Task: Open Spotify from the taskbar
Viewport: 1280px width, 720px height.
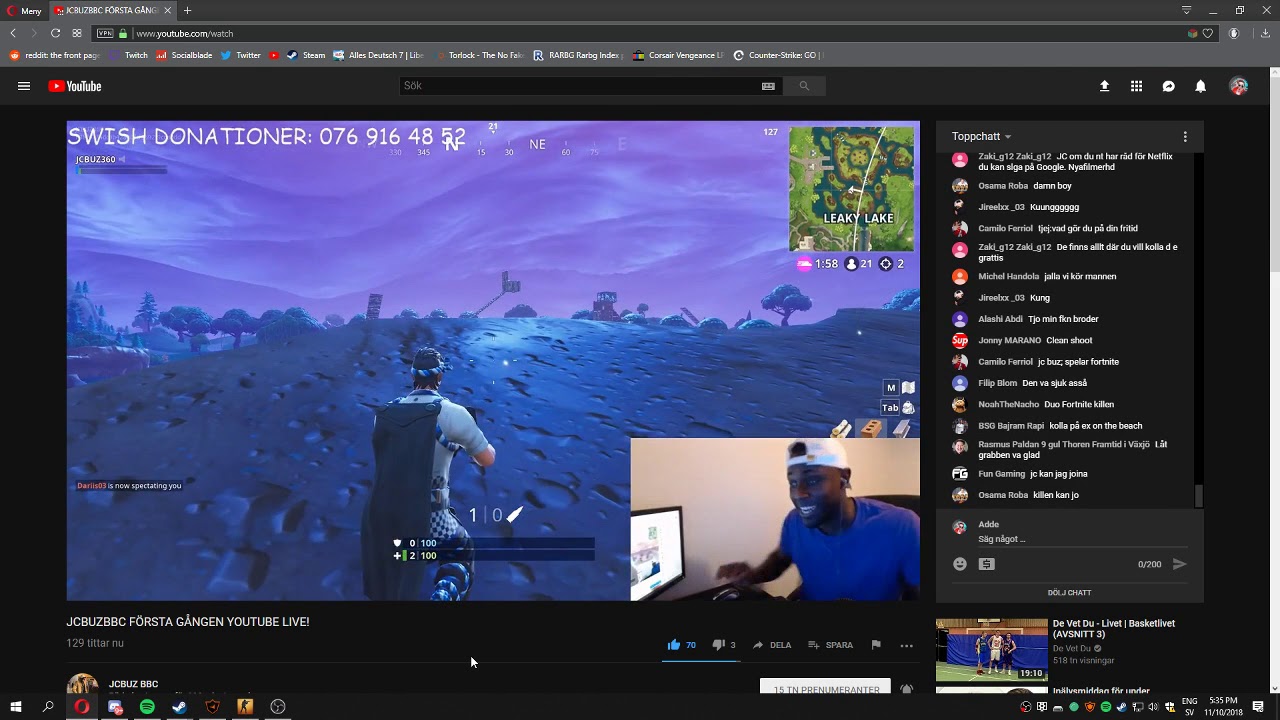Action: pyautogui.click(x=147, y=707)
